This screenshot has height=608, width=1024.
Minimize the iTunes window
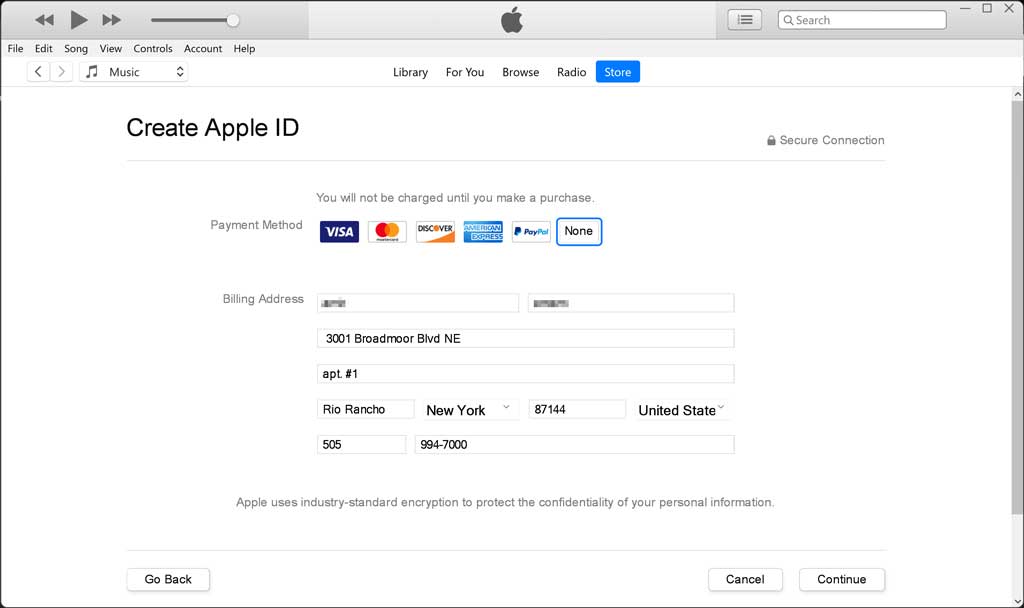point(966,8)
